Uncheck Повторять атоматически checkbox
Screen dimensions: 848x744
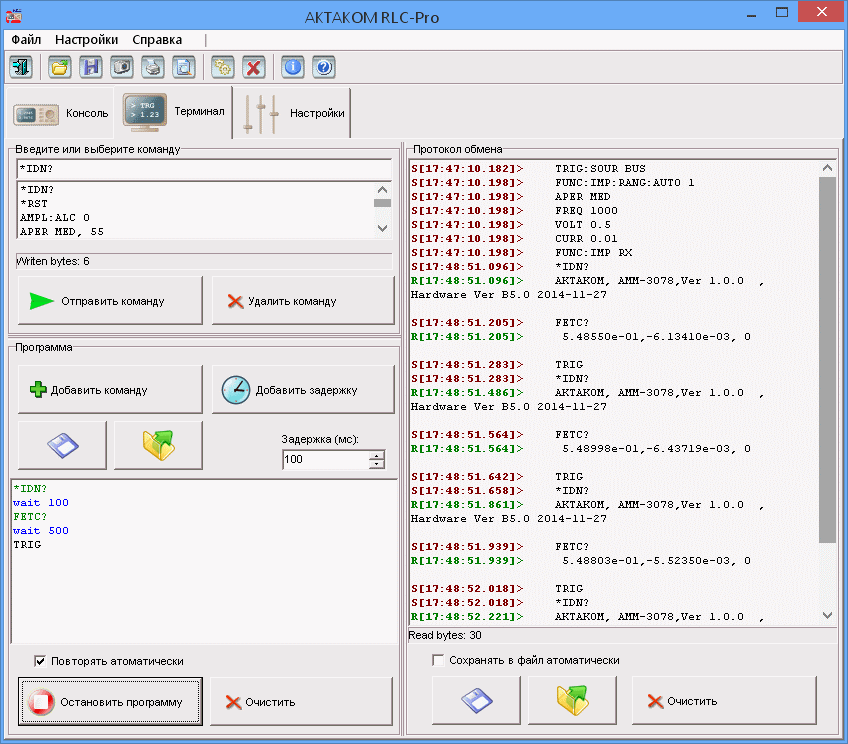[x=40, y=661]
